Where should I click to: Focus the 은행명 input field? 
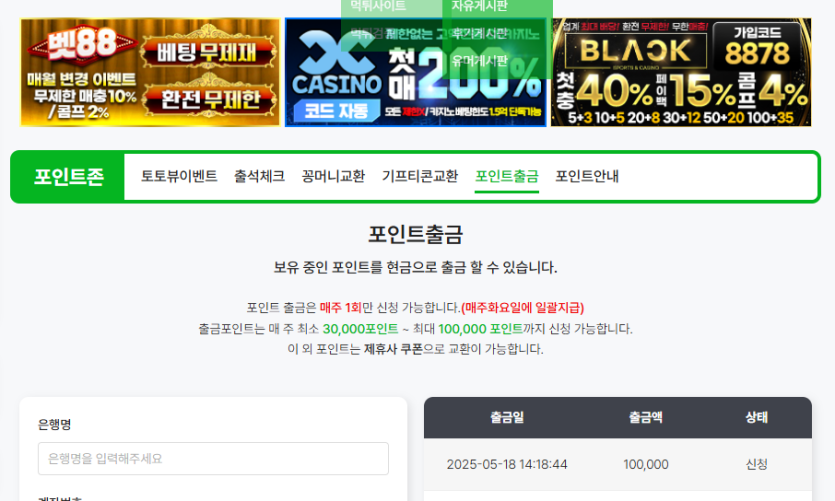(x=214, y=458)
